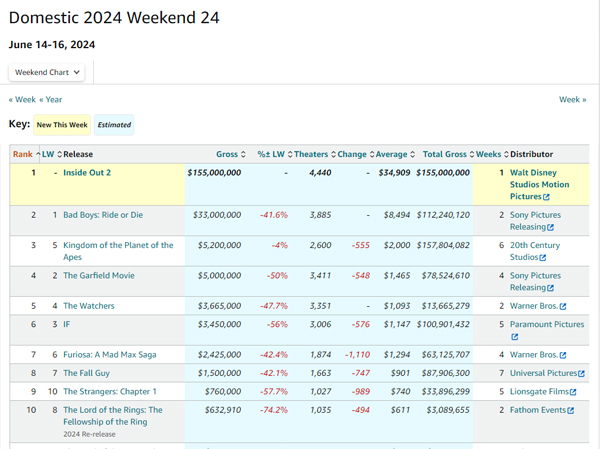The image size is (600, 449).
Task: Sort table by Rank column
Action: [23, 154]
